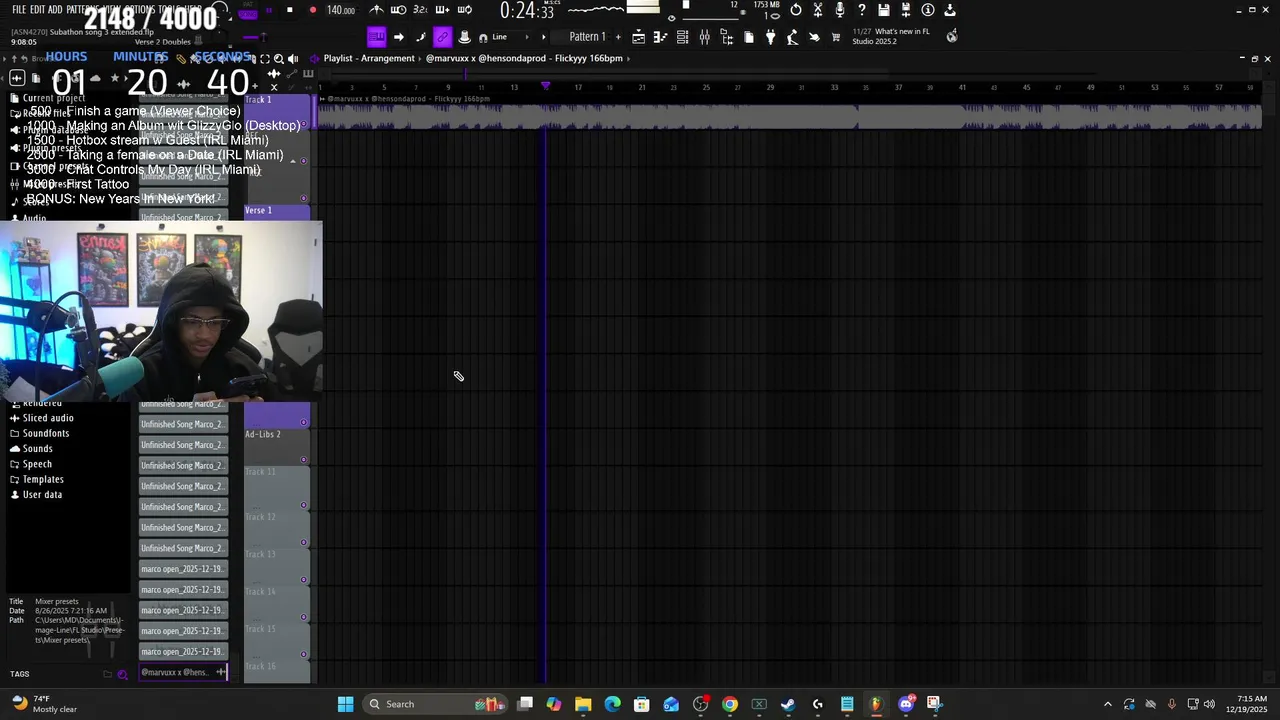Click the save new version icon

[906, 10]
